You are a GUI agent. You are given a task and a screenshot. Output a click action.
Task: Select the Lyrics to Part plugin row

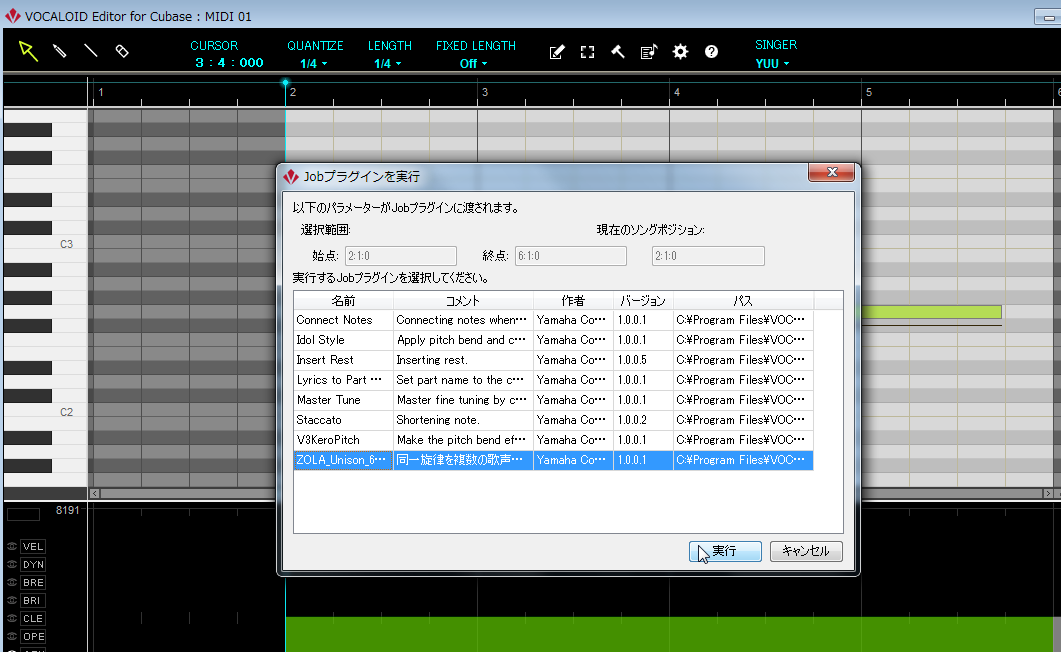tap(554, 380)
